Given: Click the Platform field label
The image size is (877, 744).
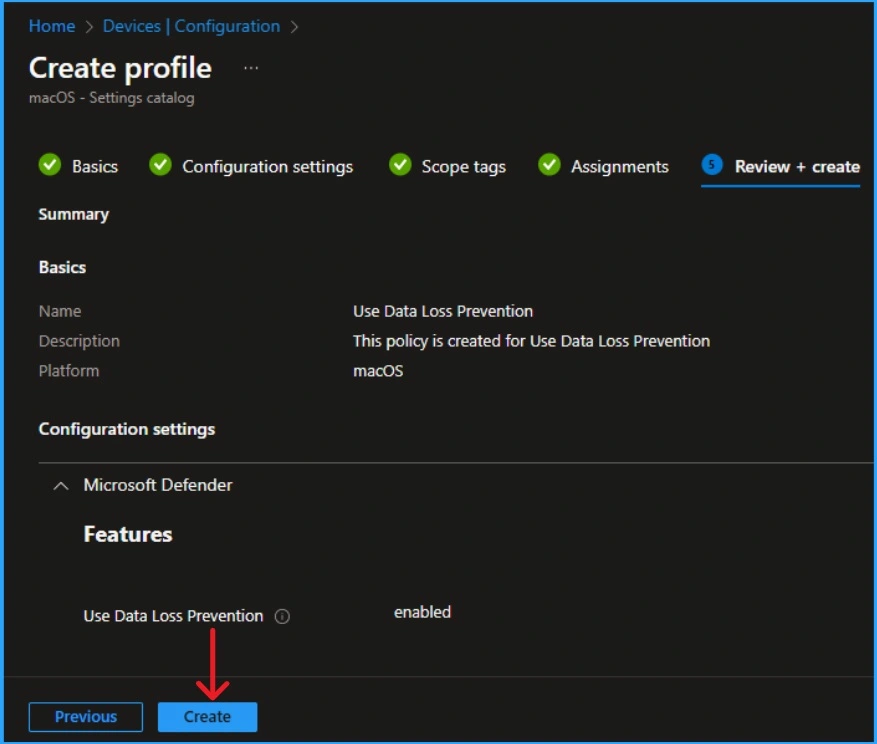Looking at the screenshot, I should (69, 371).
